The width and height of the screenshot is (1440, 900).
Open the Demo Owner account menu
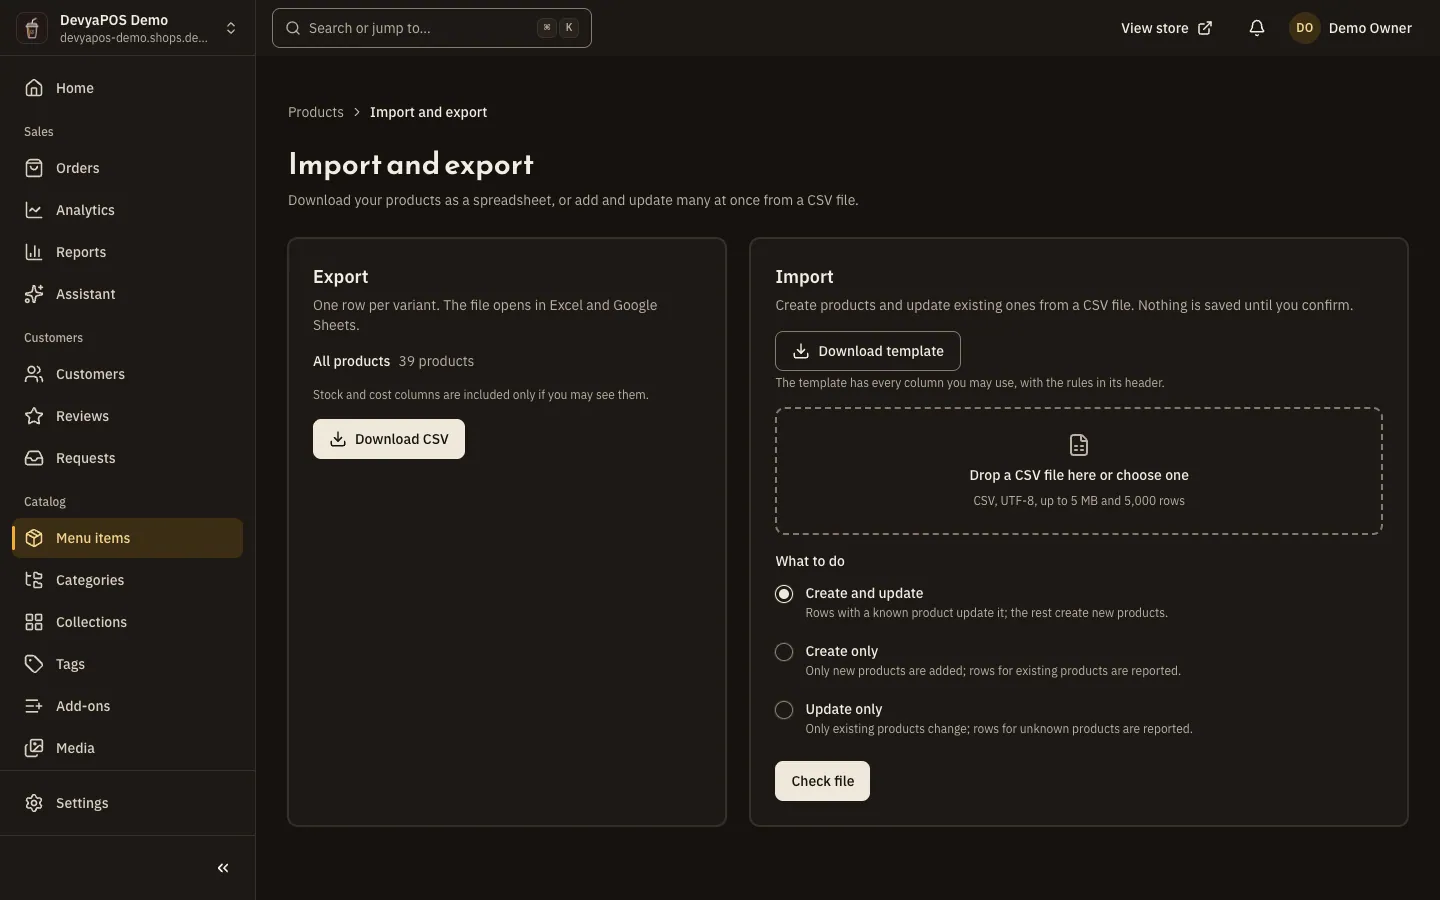click(1351, 28)
